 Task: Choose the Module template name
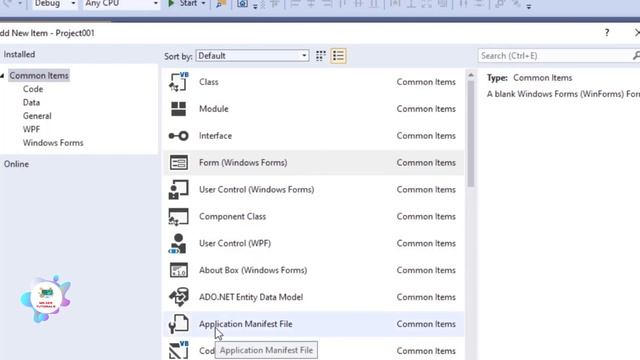coord(214,109)
